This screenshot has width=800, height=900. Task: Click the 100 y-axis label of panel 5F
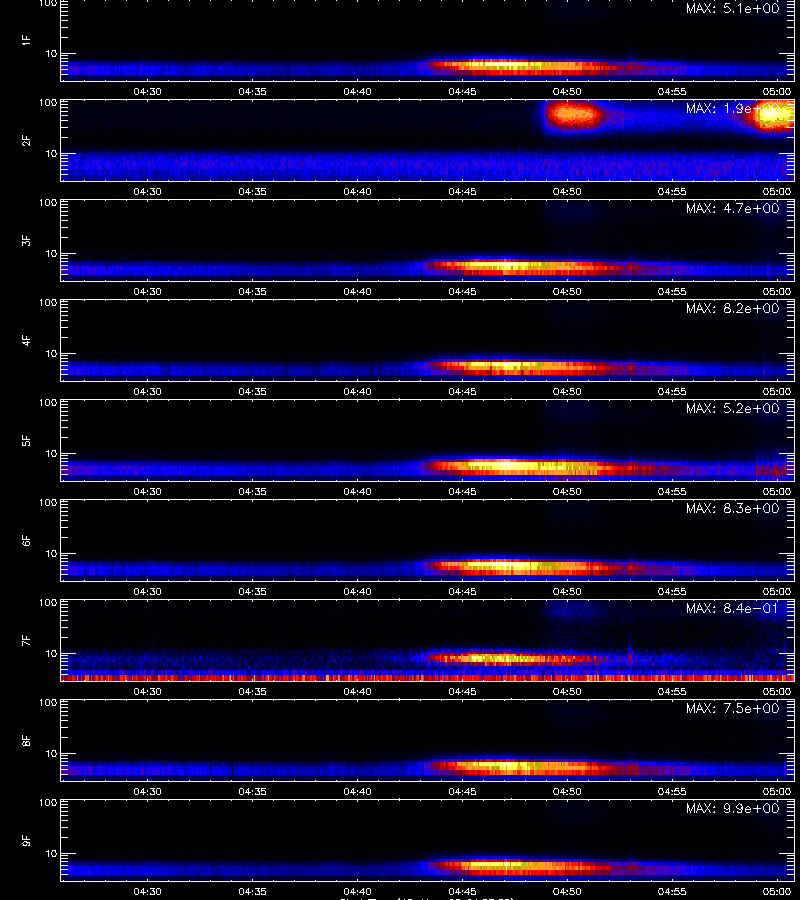[x=48, y=403]
